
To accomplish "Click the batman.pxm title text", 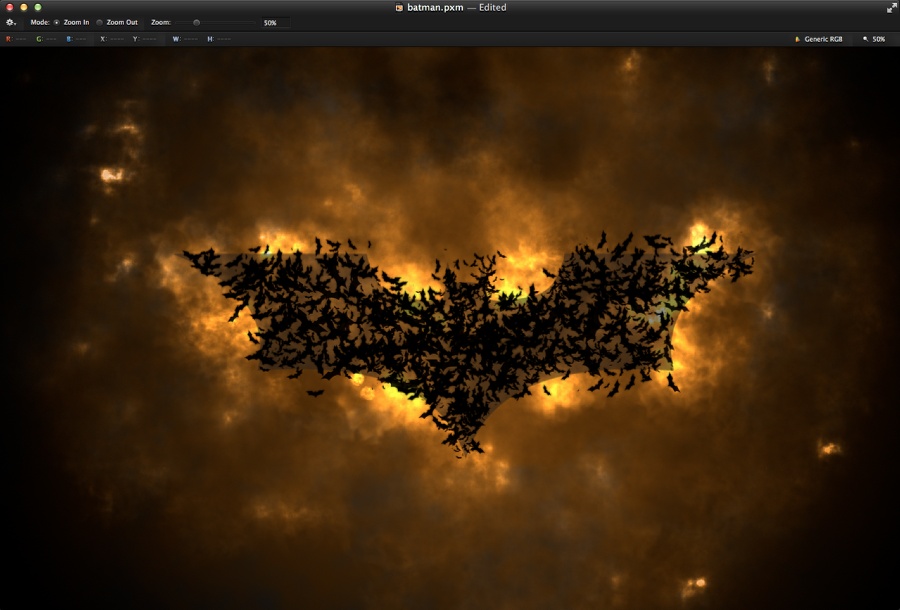I will 435,7.
